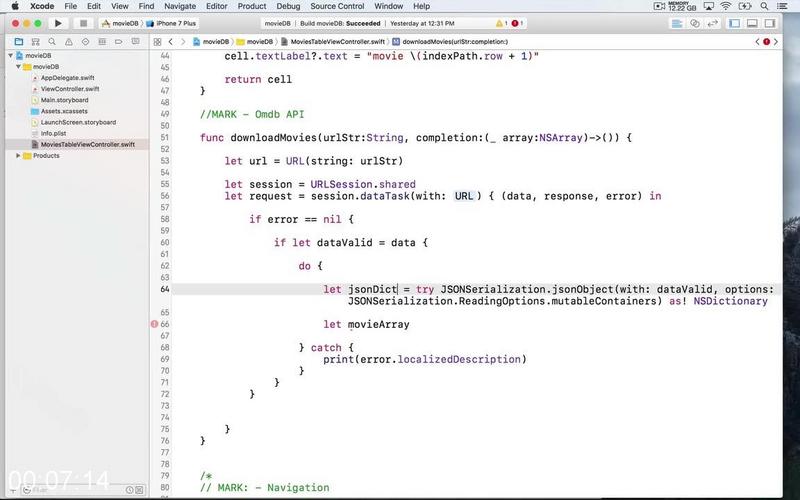Go forward in editor history
This screenshot has height=500, width=800.
pyautogui.click(x=183, y=42)
